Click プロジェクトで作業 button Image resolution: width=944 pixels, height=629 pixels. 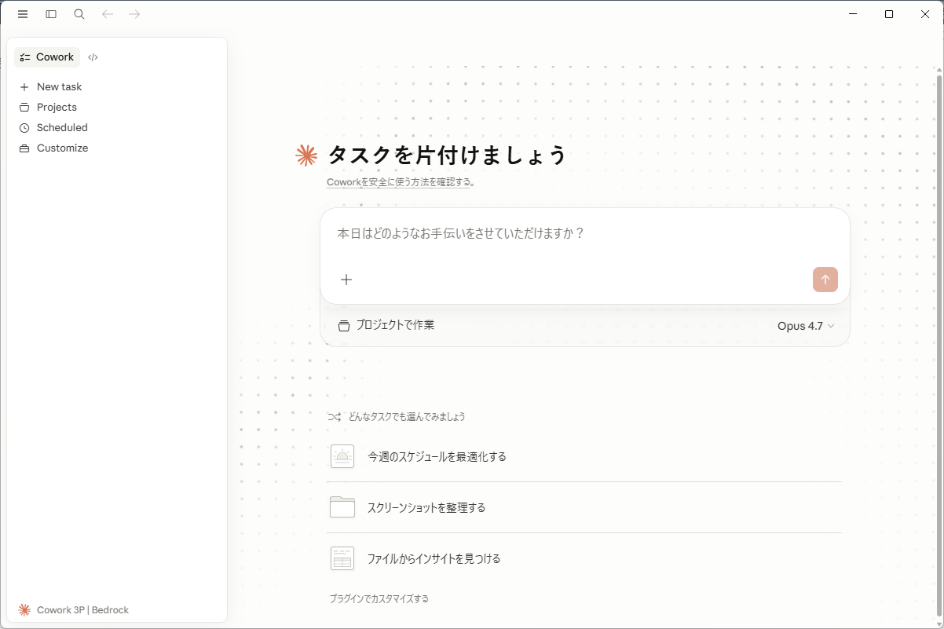386,326
